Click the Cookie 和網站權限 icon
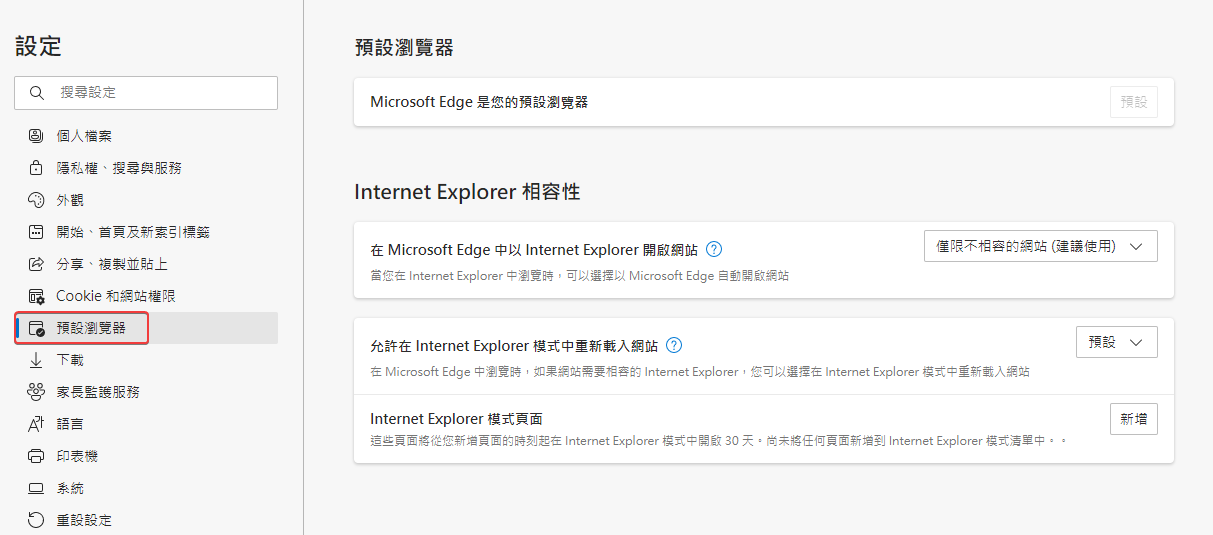 tap(36, 296)
